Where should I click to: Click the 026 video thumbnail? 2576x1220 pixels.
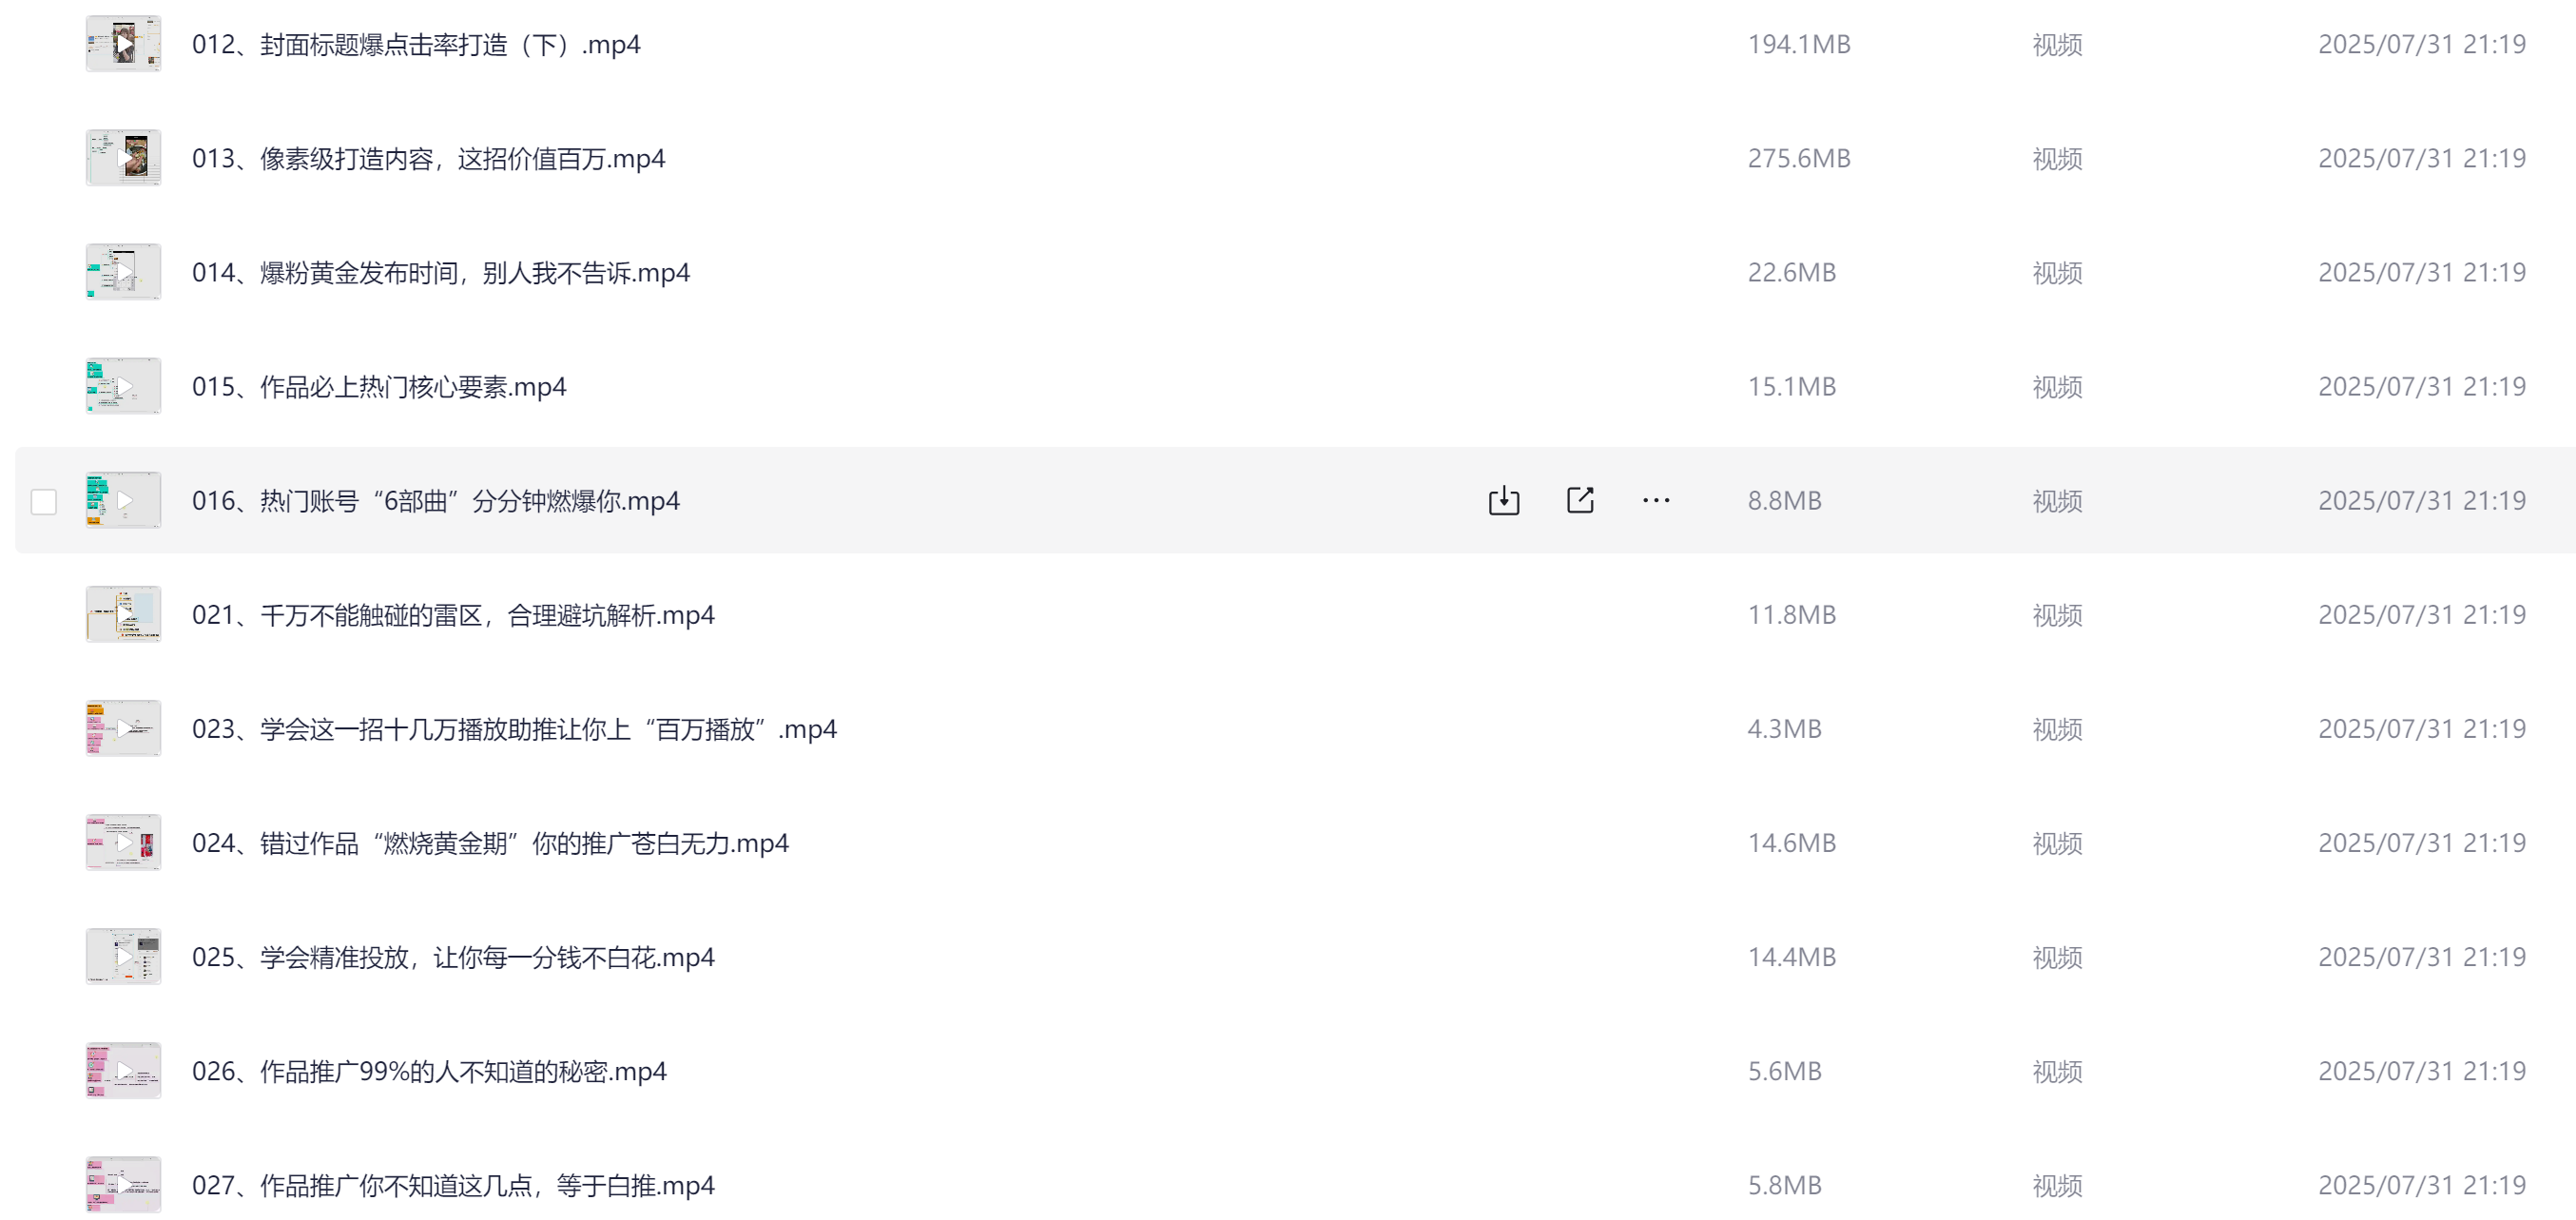123,1070
